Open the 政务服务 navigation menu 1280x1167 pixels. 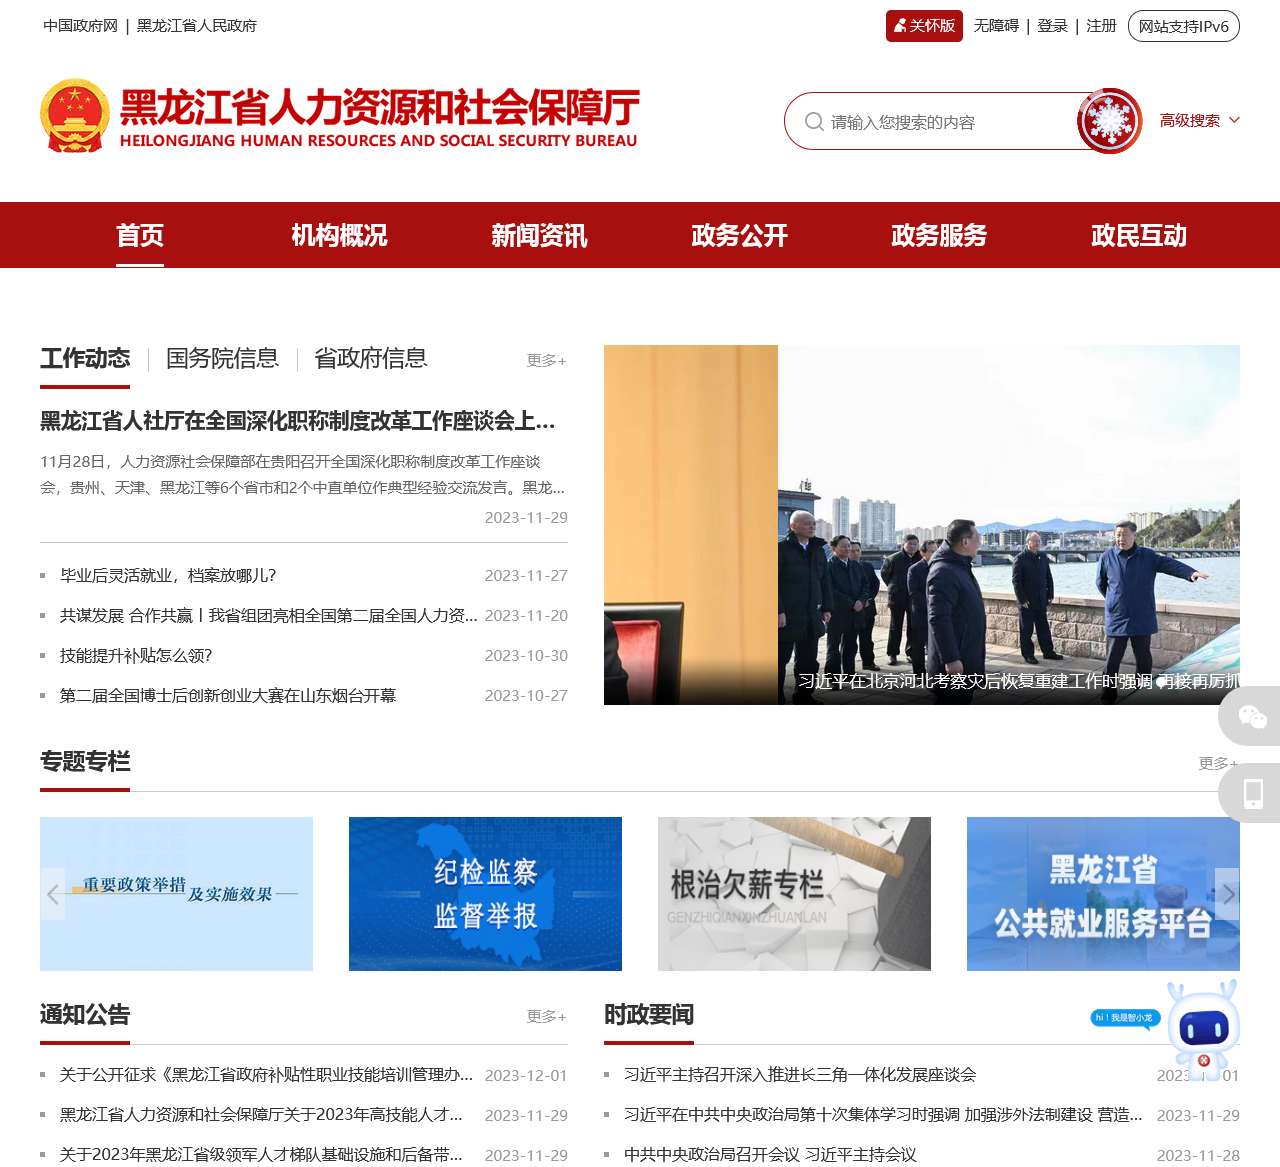[x=939, y=235]
